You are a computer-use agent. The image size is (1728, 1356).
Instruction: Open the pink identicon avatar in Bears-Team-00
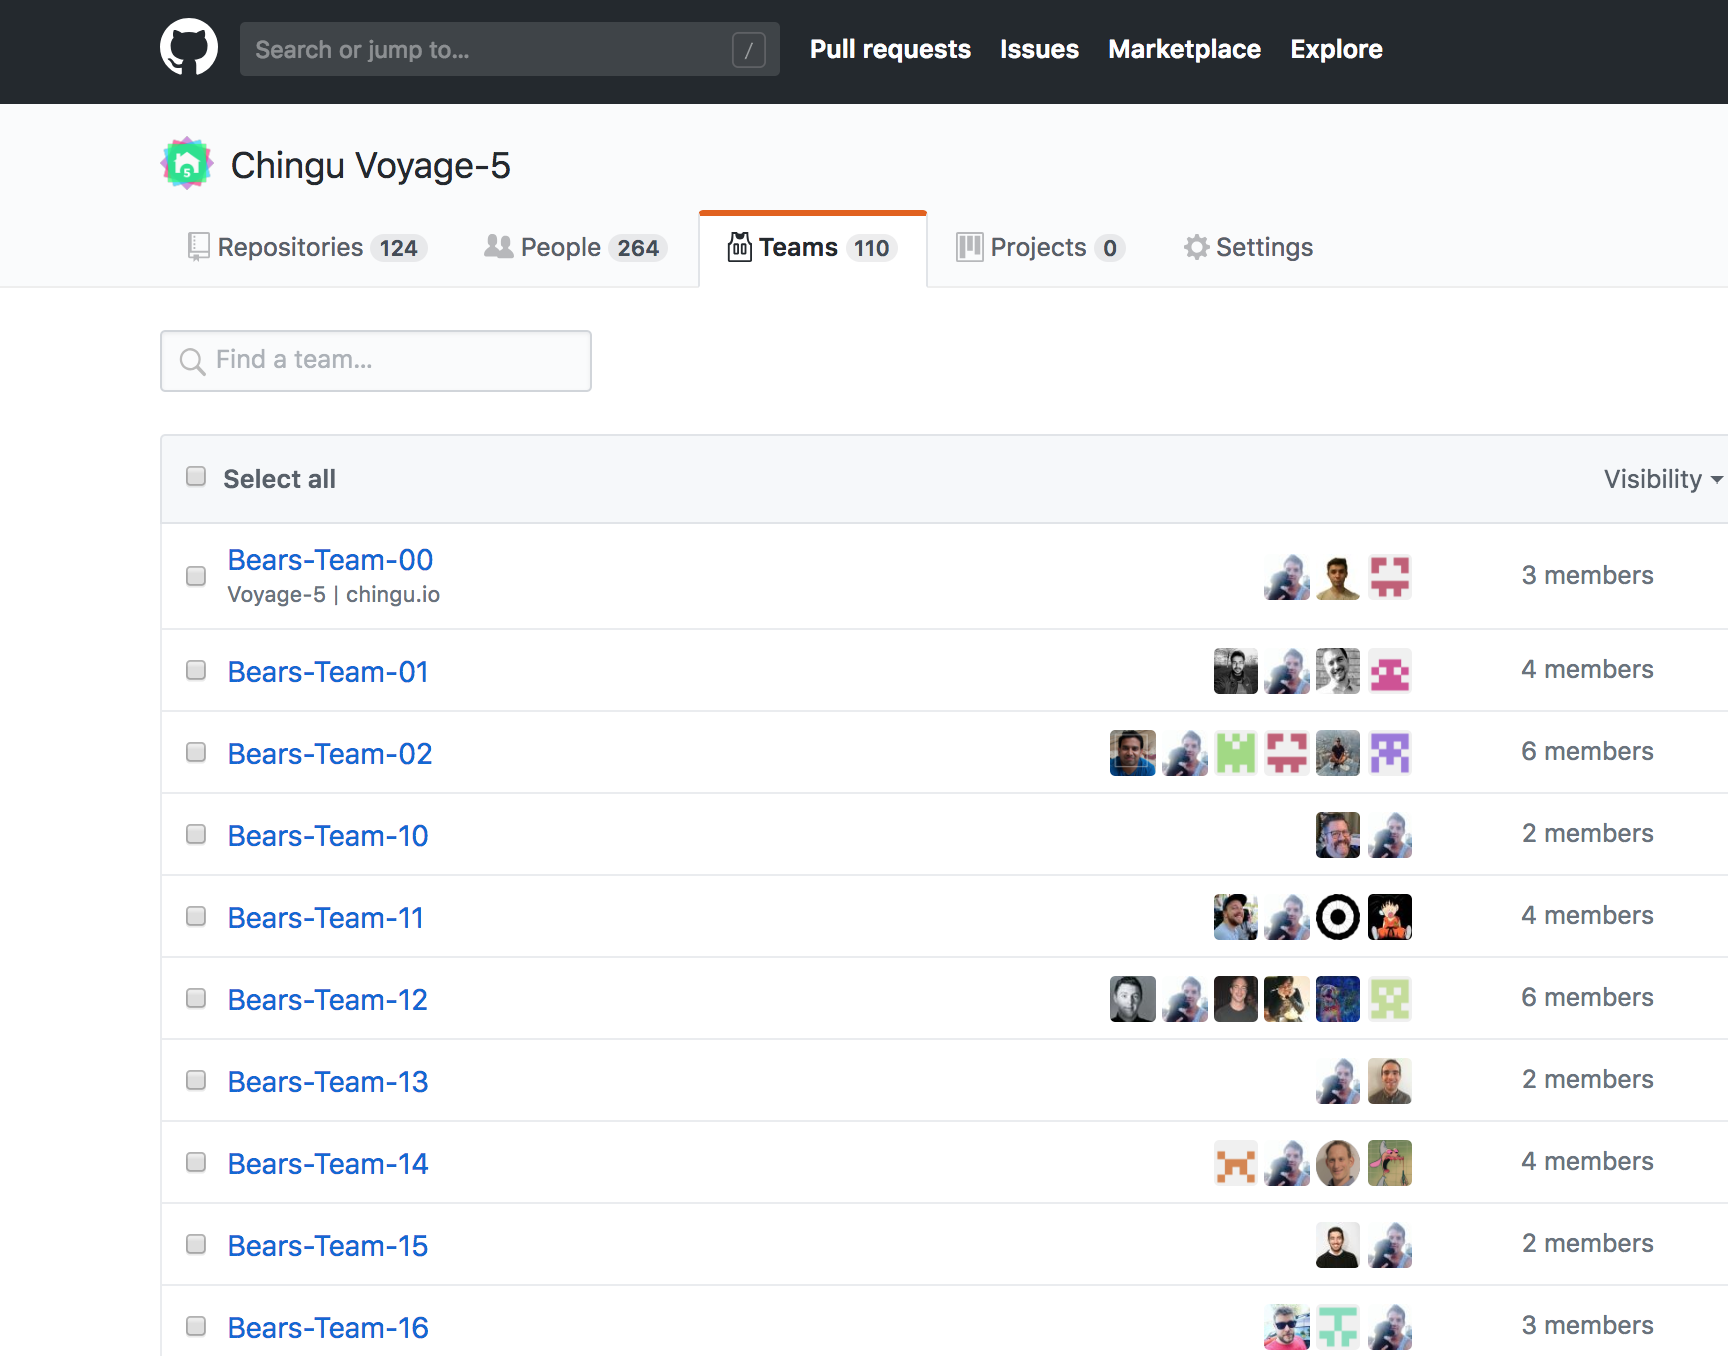point(1390,577)
